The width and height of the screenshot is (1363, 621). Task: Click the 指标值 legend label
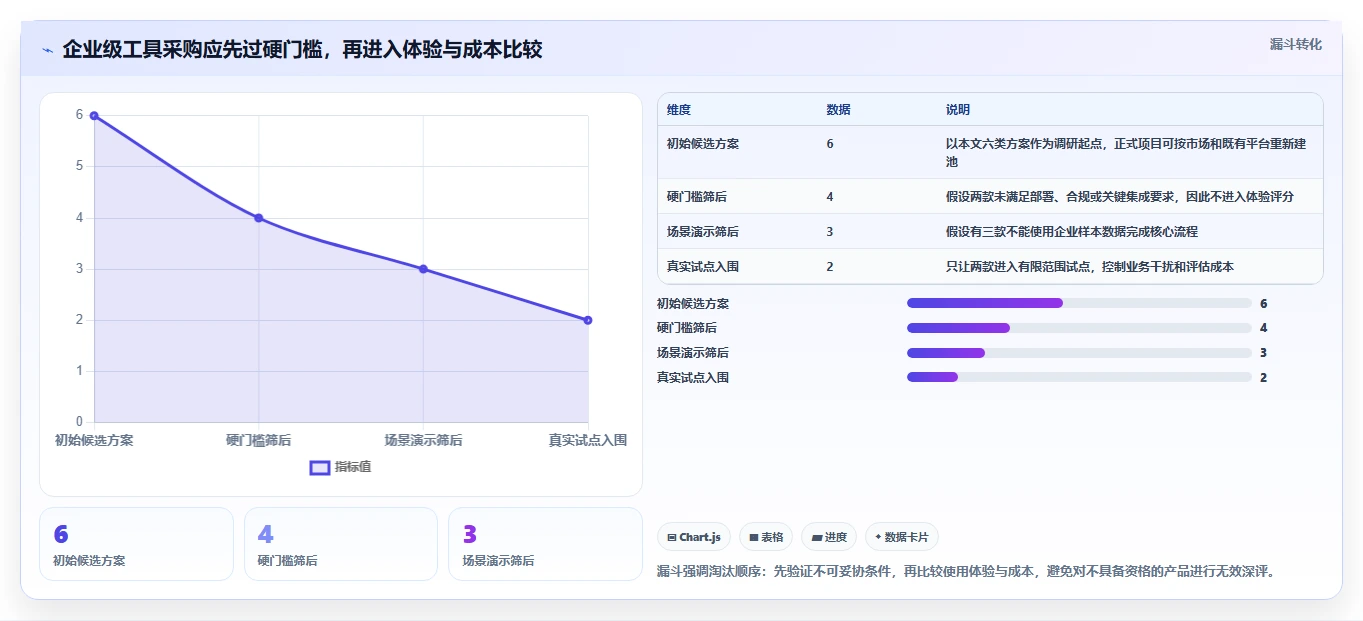coord(353,467)
